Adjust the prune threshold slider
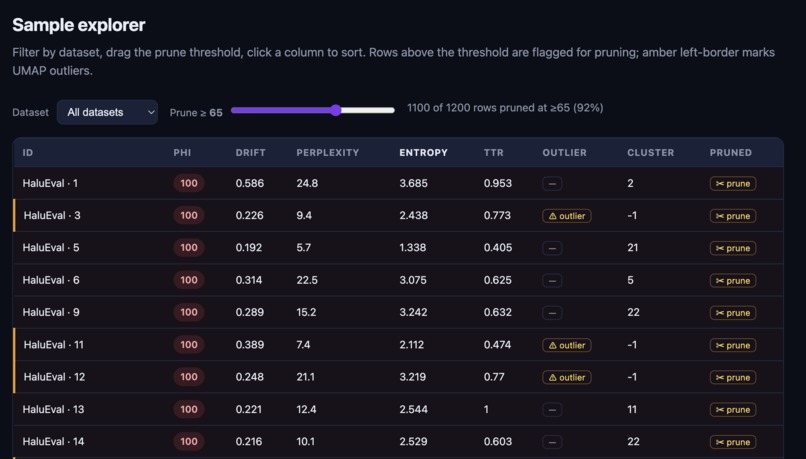This screenshot has width=806, height=459. coord(313,110)
